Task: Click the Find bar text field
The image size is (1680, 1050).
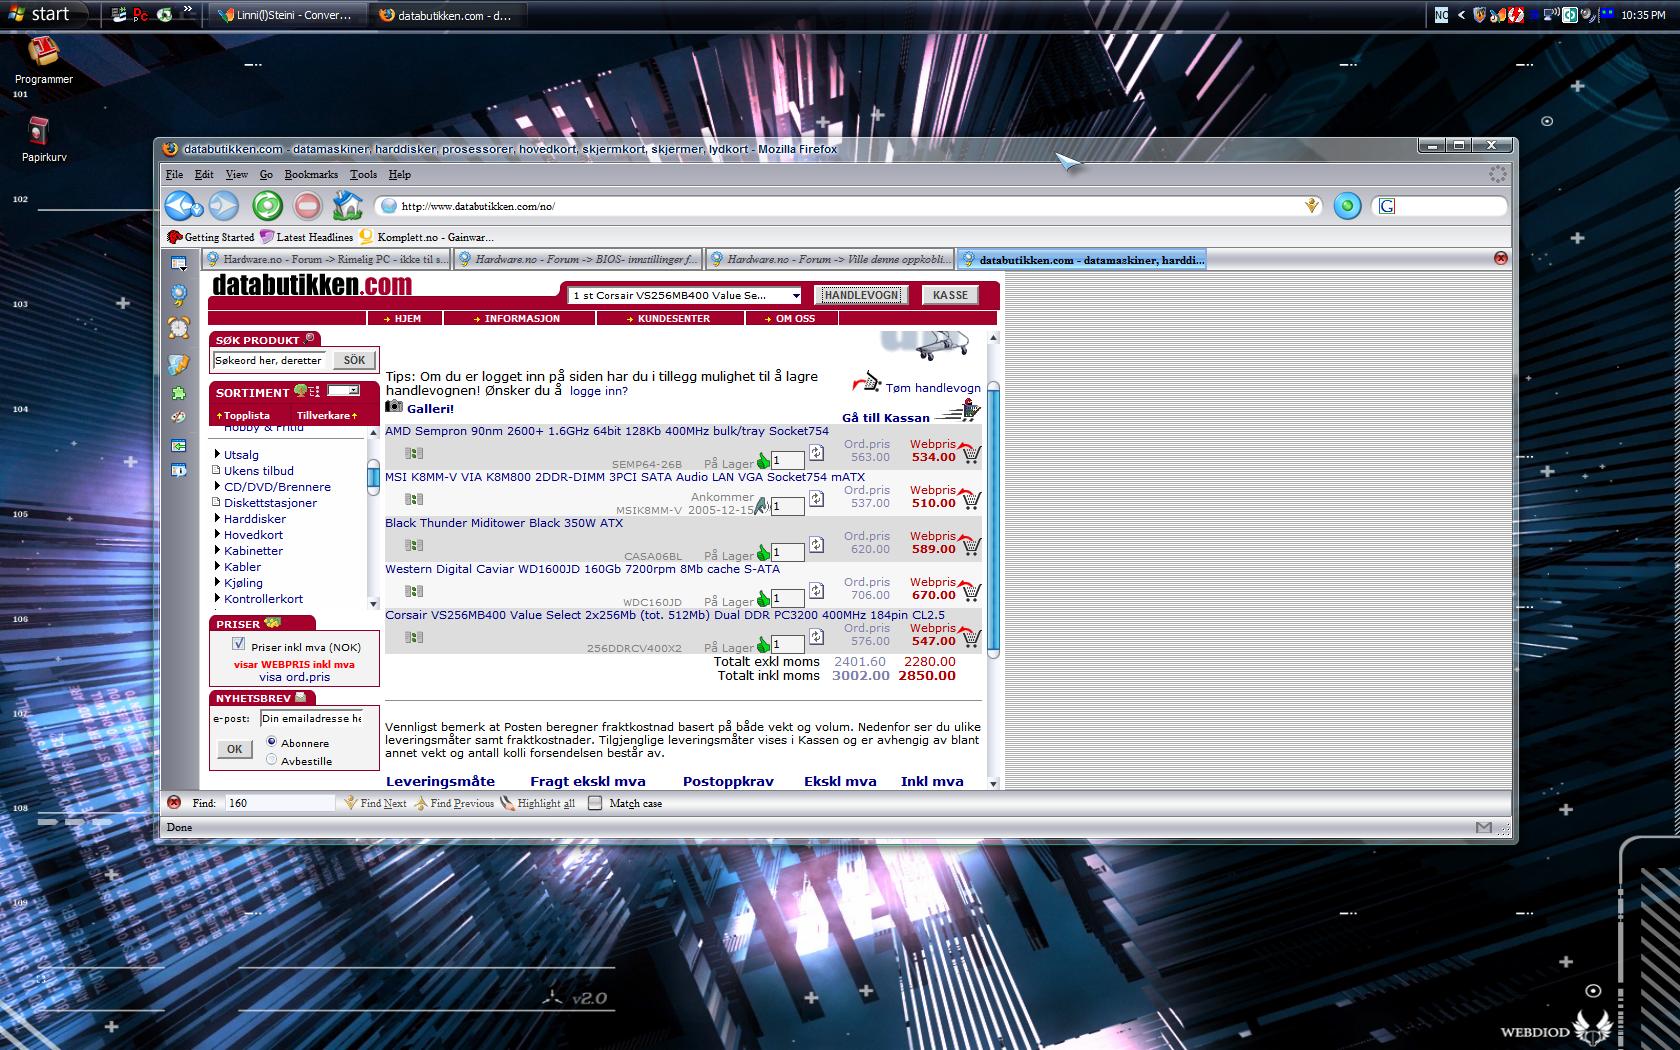Action: tap(280, 803)
